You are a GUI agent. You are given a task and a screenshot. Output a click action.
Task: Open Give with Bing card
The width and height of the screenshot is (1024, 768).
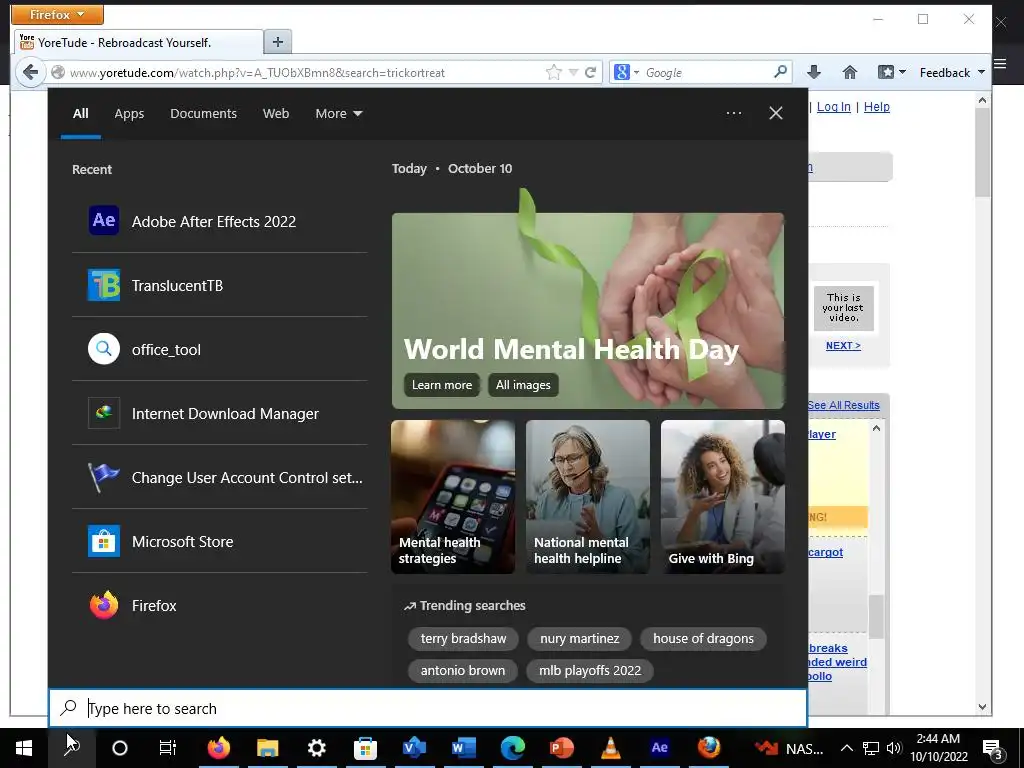pyautogui.click(x=723, y=497)
